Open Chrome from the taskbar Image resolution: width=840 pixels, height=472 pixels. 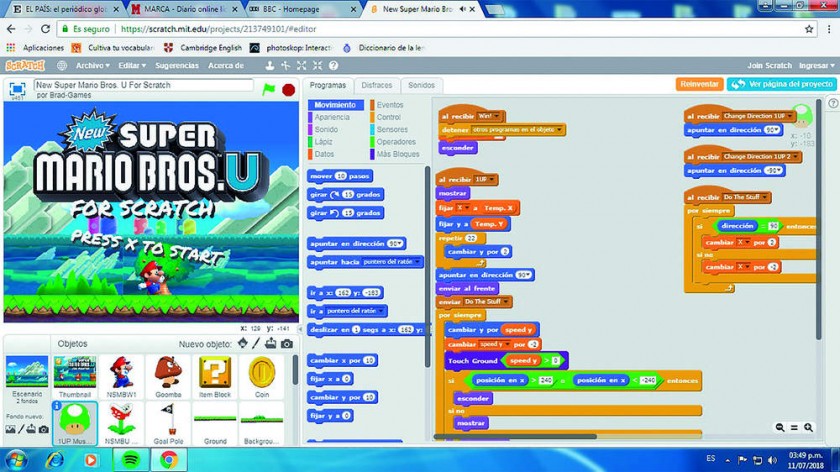pyautogui.click(x=169, y=460)
